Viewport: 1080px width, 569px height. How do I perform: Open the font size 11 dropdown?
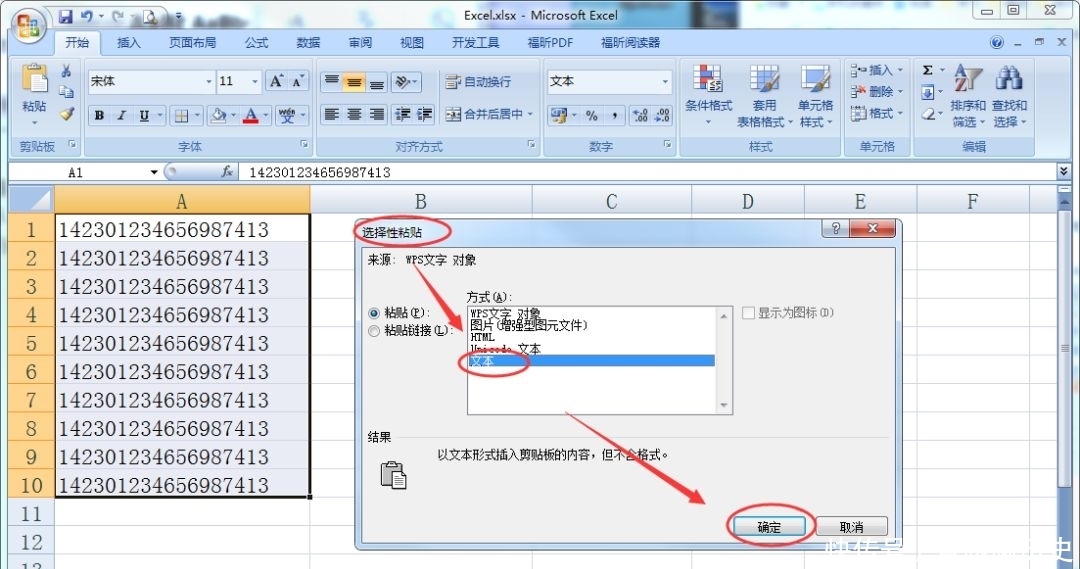[x=254, y=82]
